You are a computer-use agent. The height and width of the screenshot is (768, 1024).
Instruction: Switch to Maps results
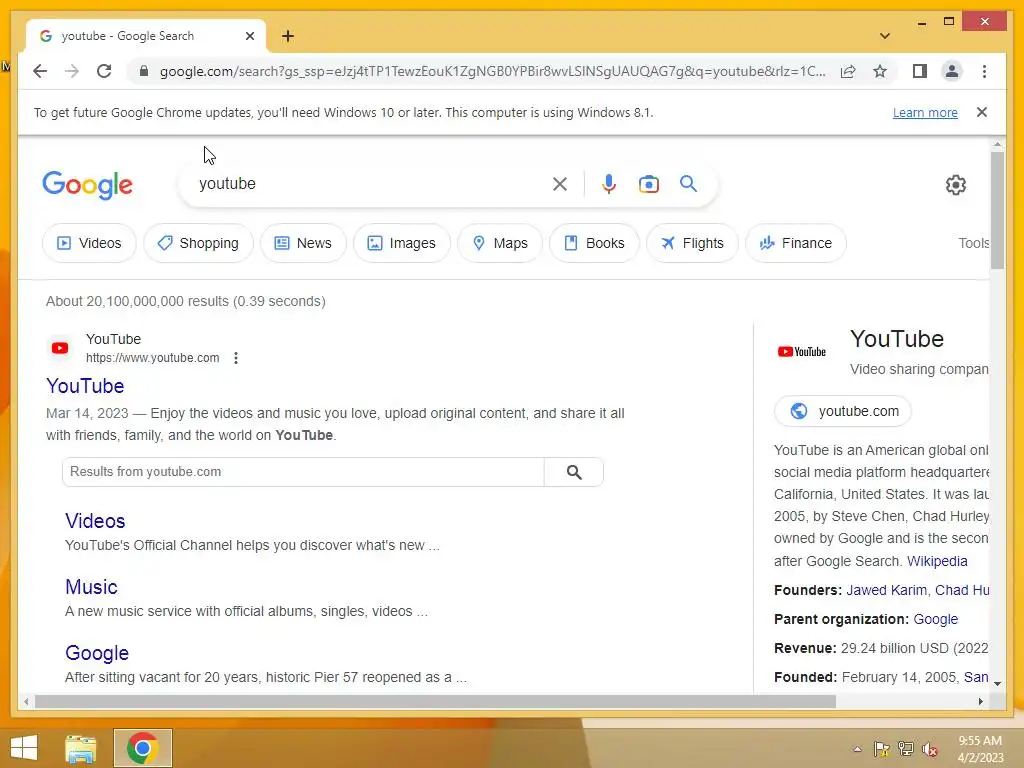(x=500, y=243)
